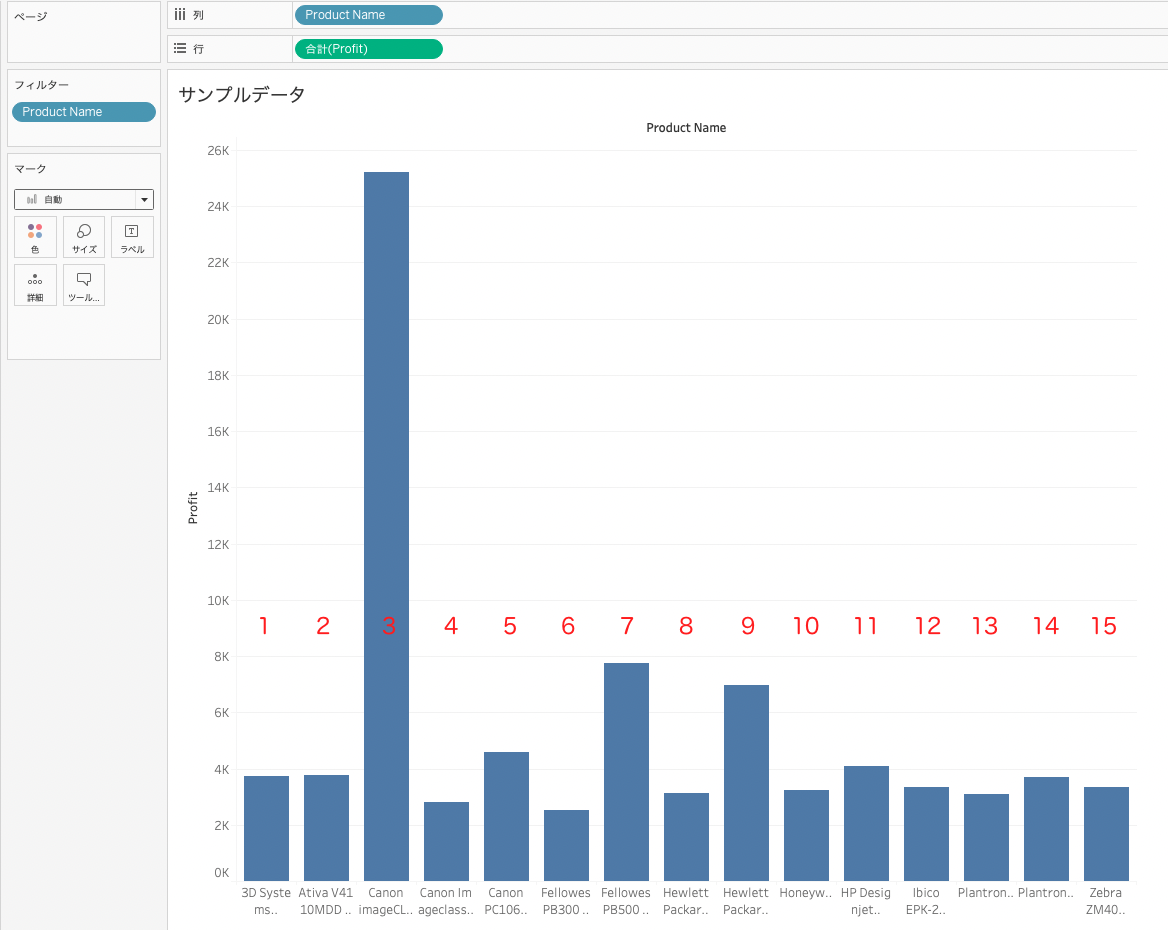Click the Ibico EPK-2.. axis label

point(926,901)
